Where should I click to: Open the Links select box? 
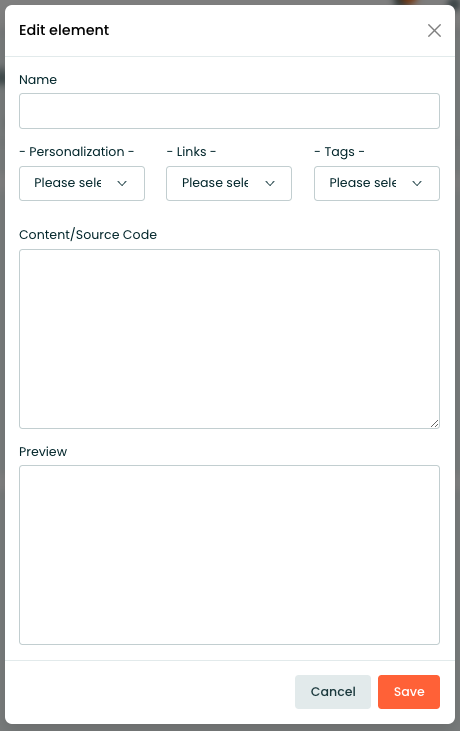(229, 183)
